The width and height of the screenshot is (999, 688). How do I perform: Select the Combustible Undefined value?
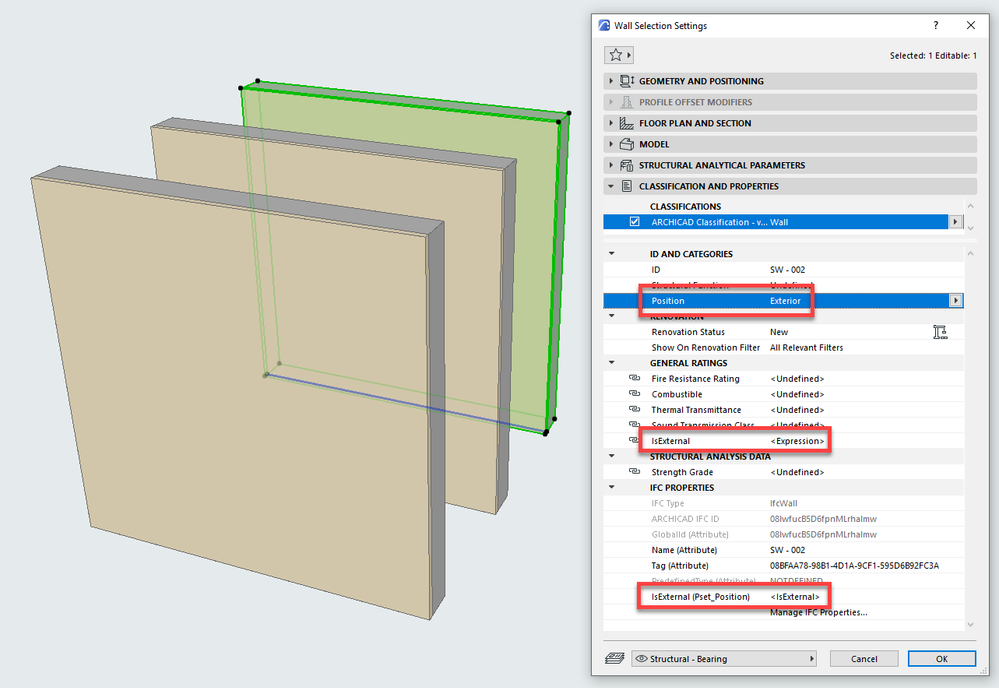[797, 394]
